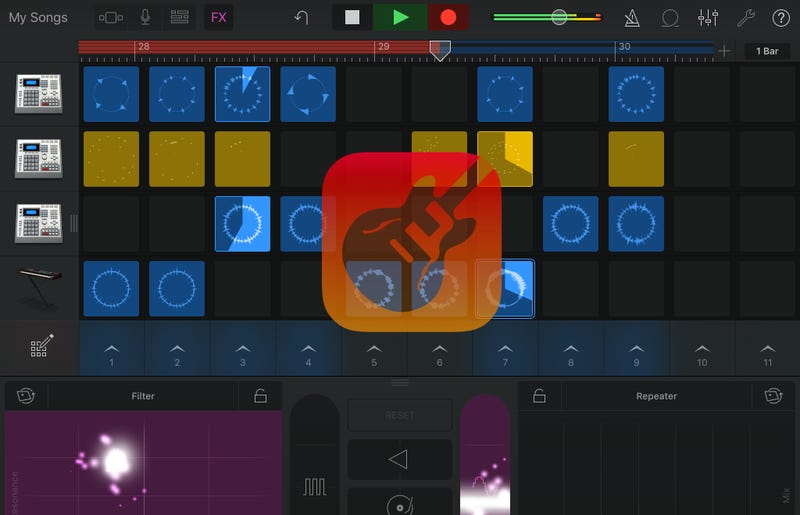Grab the FX panel resize handle lines
Viewport: 800px width, 515px height.
point(399,383)
